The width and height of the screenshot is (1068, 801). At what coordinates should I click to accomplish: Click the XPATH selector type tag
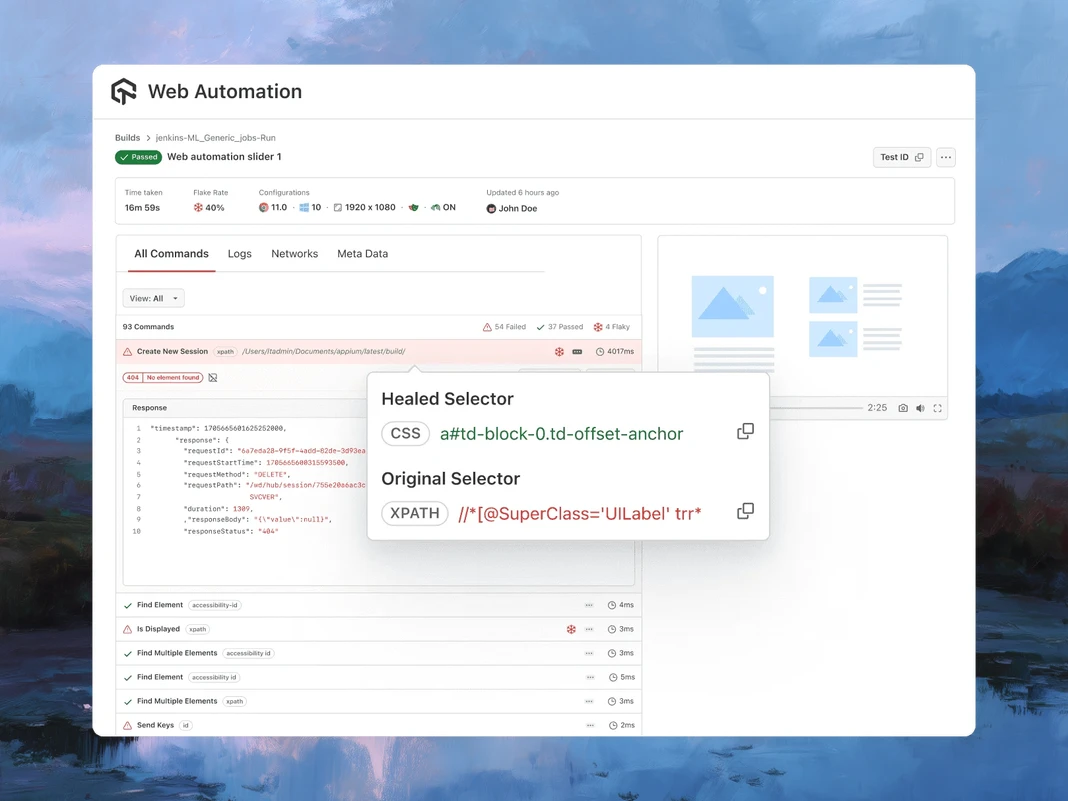415,513
